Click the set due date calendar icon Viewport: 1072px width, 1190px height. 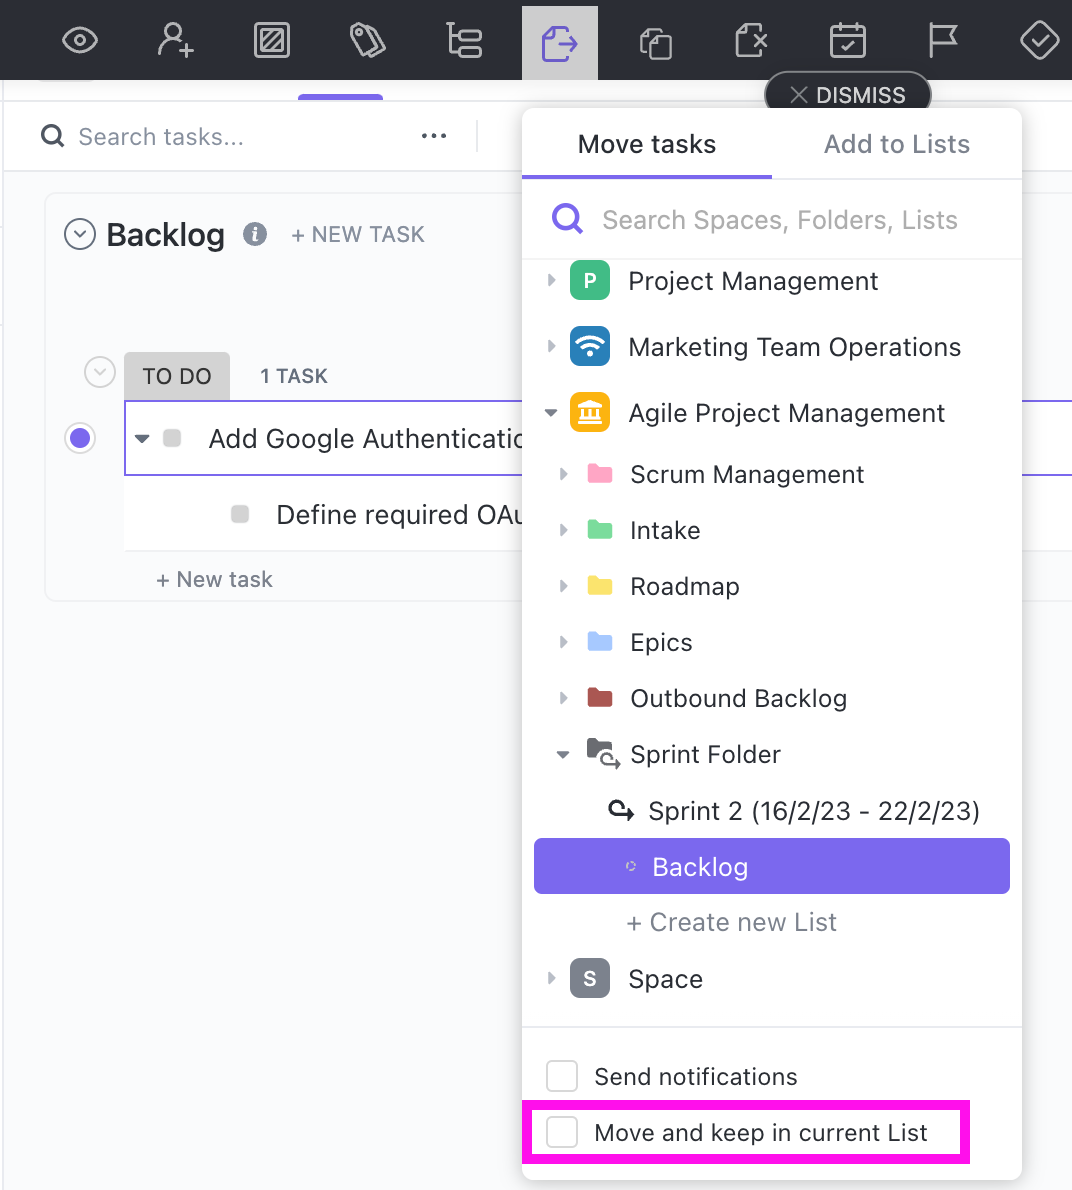click(848, 41)
